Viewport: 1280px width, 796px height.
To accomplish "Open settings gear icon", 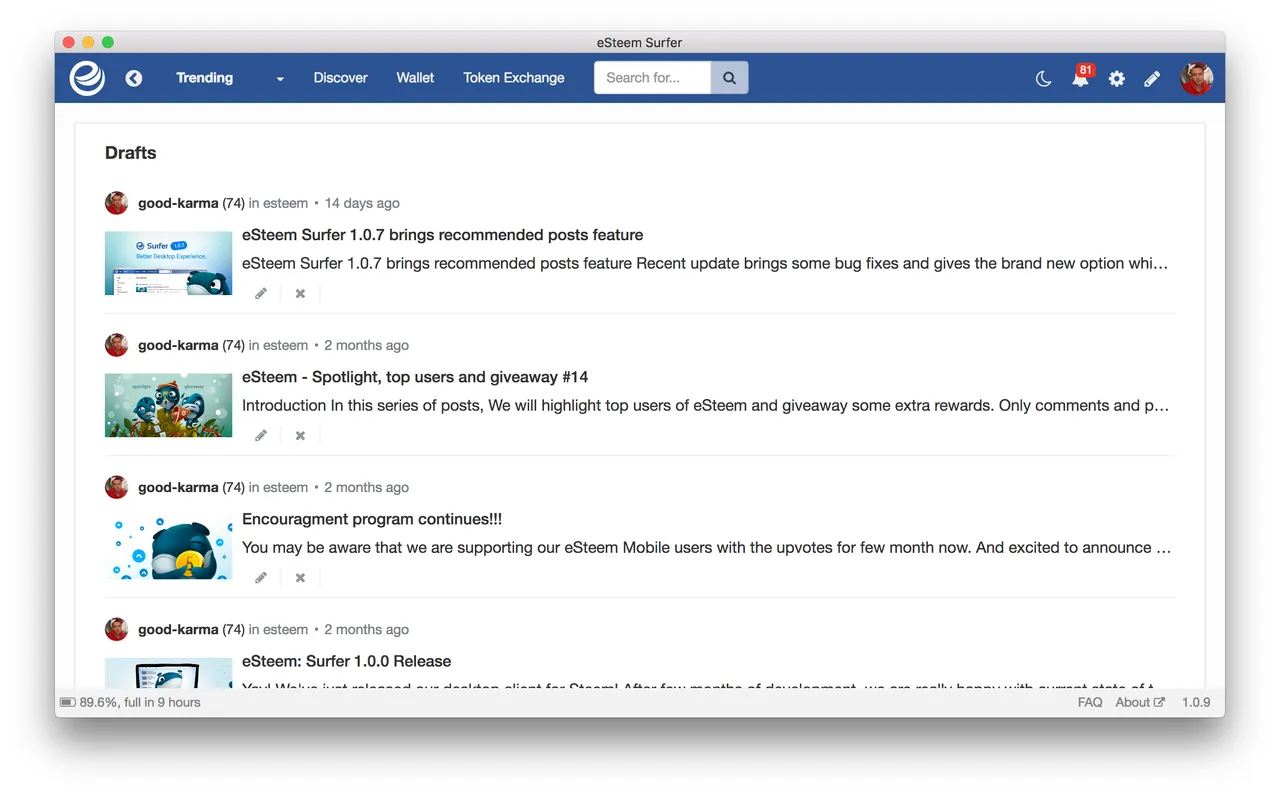I will tap(1117, 78).
